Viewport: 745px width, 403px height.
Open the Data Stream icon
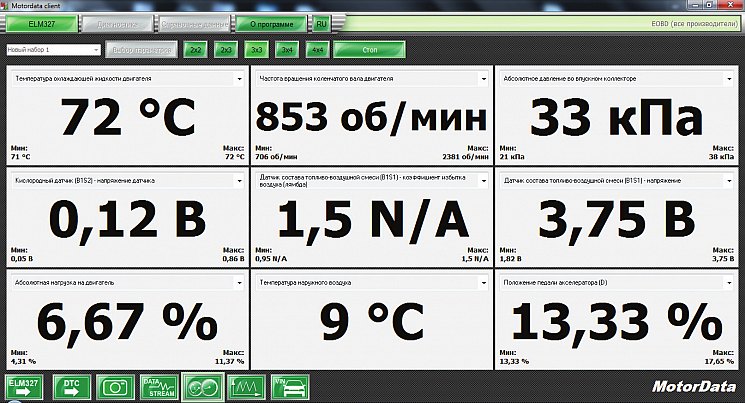click(160, 387)
